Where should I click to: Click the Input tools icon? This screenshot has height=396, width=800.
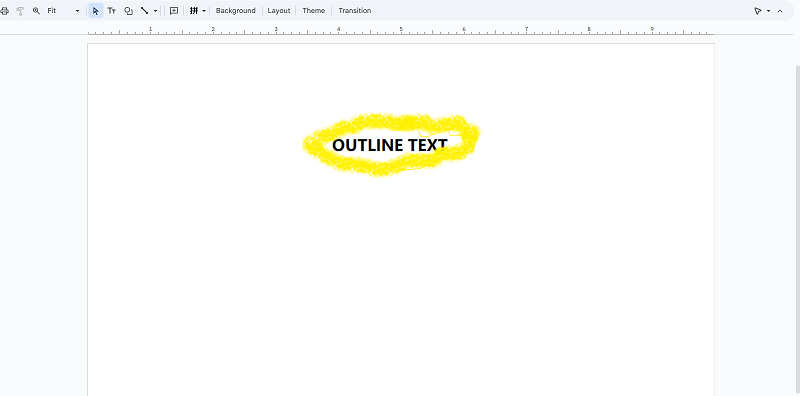click(x=194, y=11)
